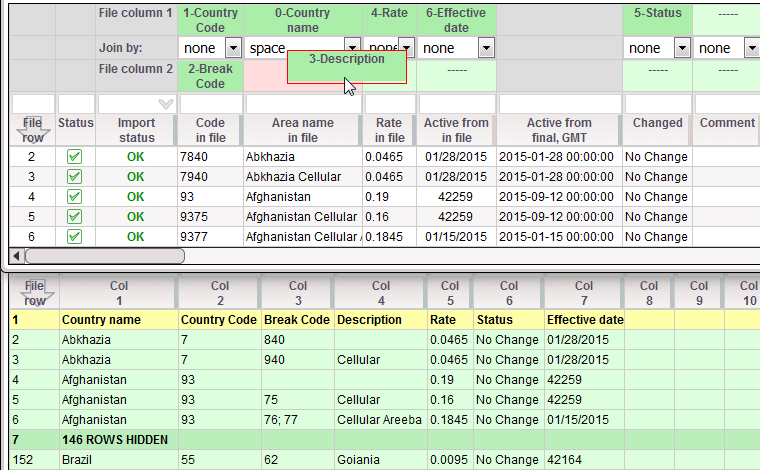Select the 'Country name' header cell in row 1

pos(119,320)
